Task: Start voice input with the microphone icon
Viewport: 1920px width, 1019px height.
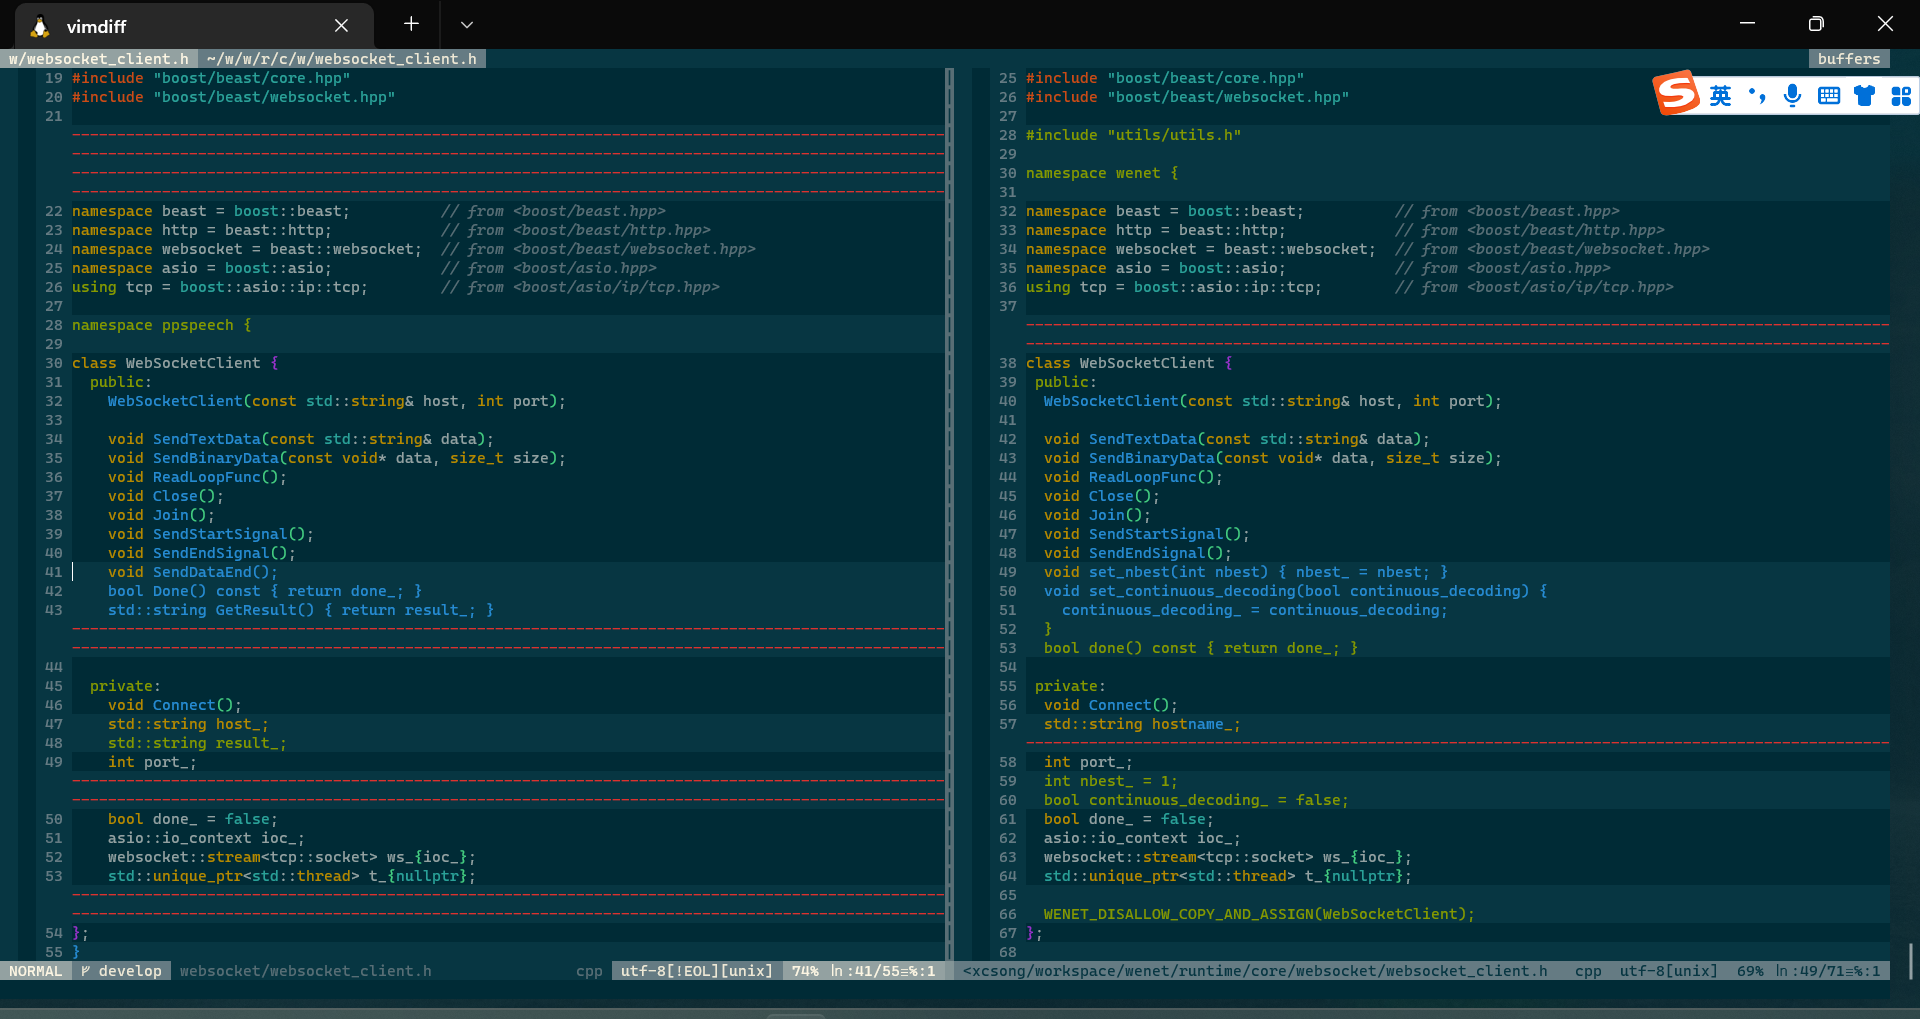Action: (1793, 96)
